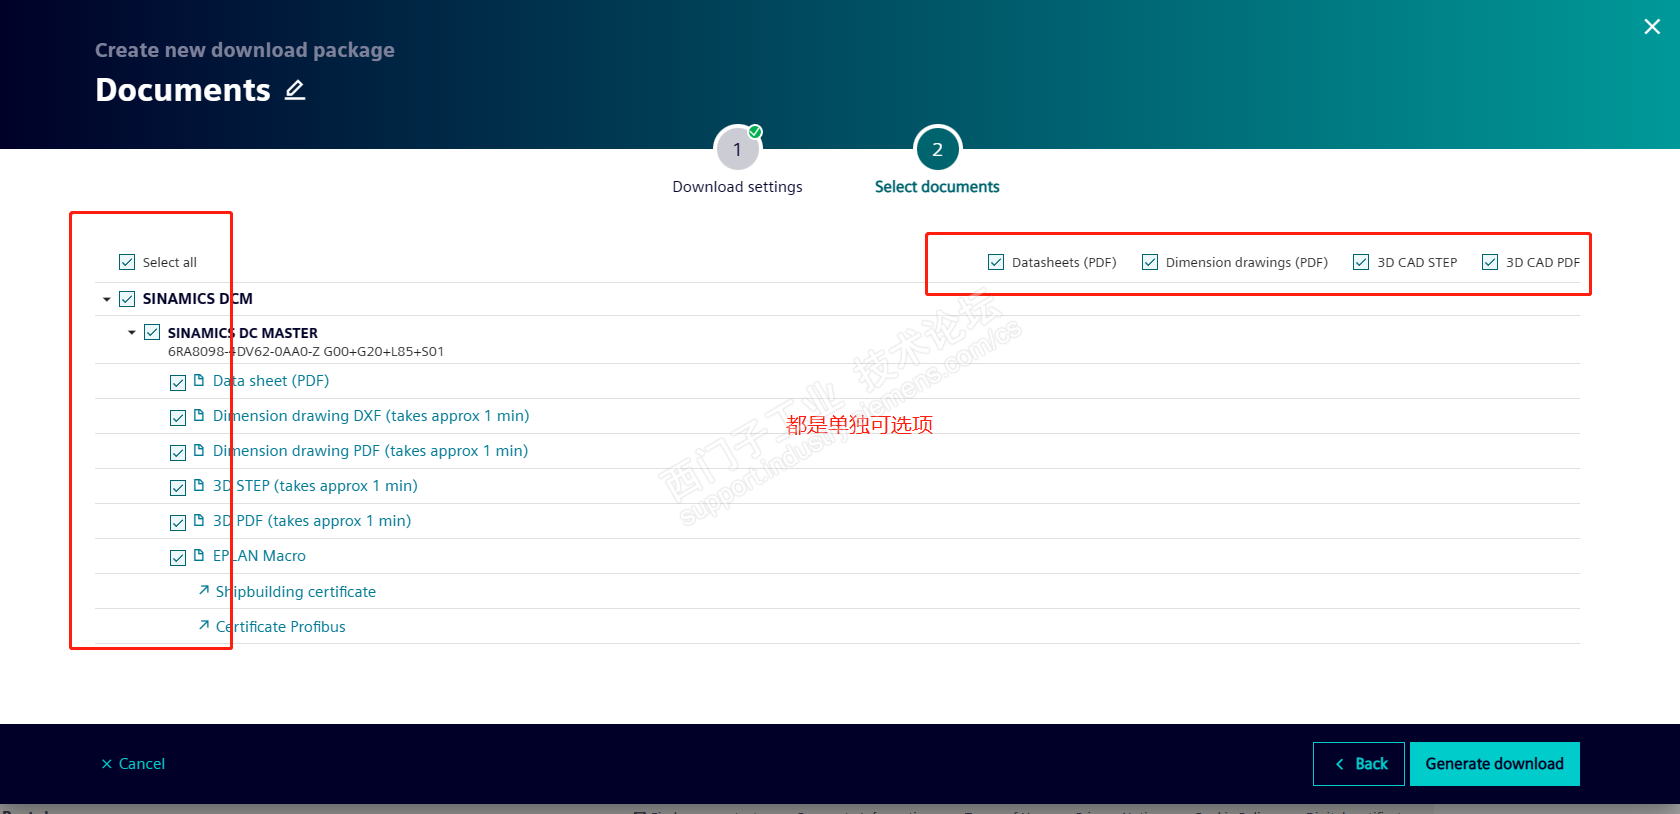Click the file icon beside Data sheet (PDF)

pos(199,380)
